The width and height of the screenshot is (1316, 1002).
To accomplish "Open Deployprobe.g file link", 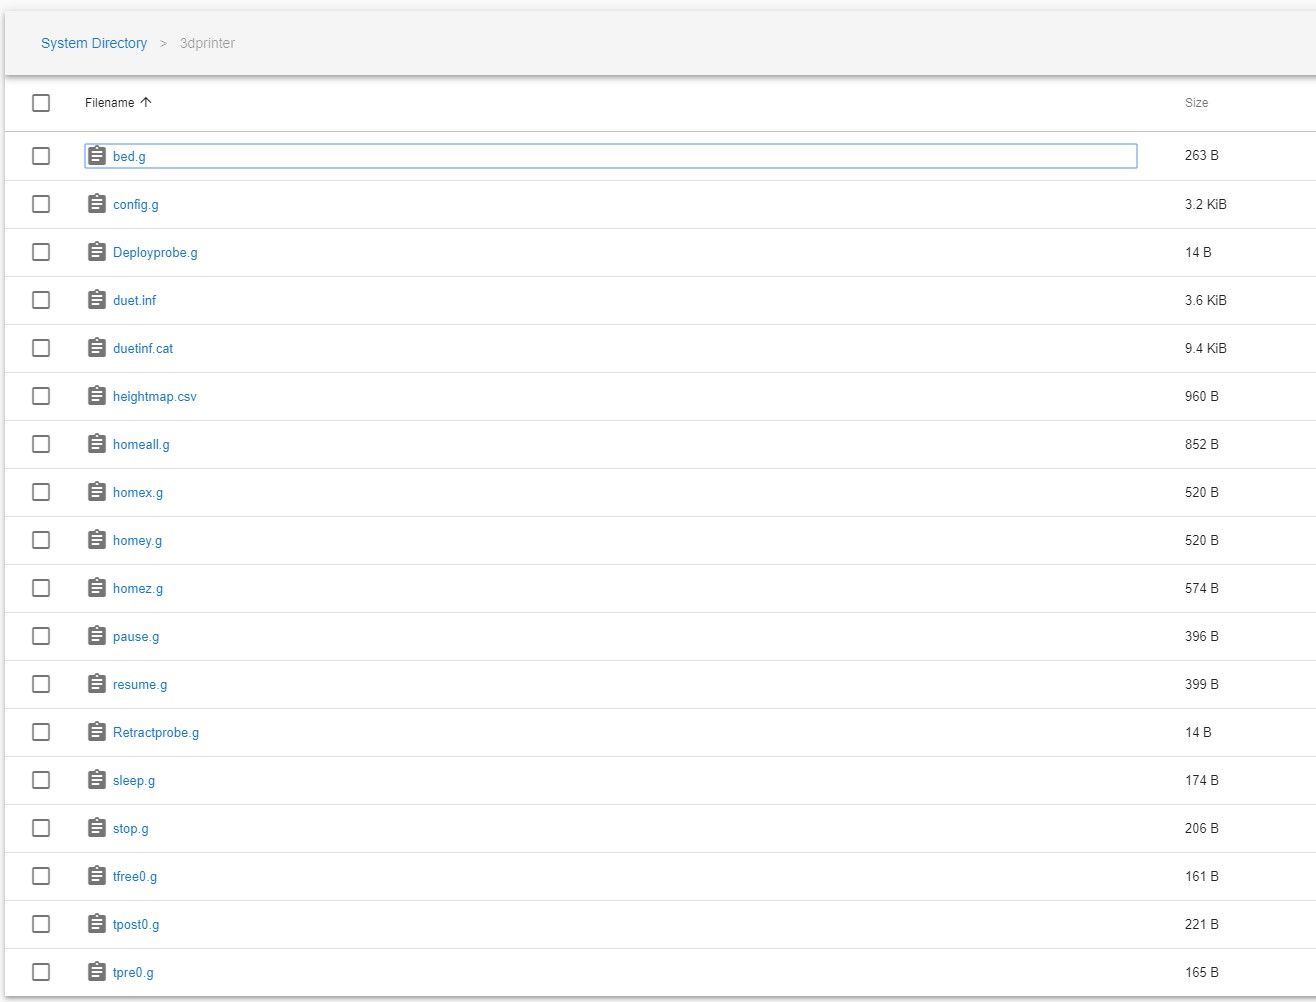I will click(x=155, y=252).
